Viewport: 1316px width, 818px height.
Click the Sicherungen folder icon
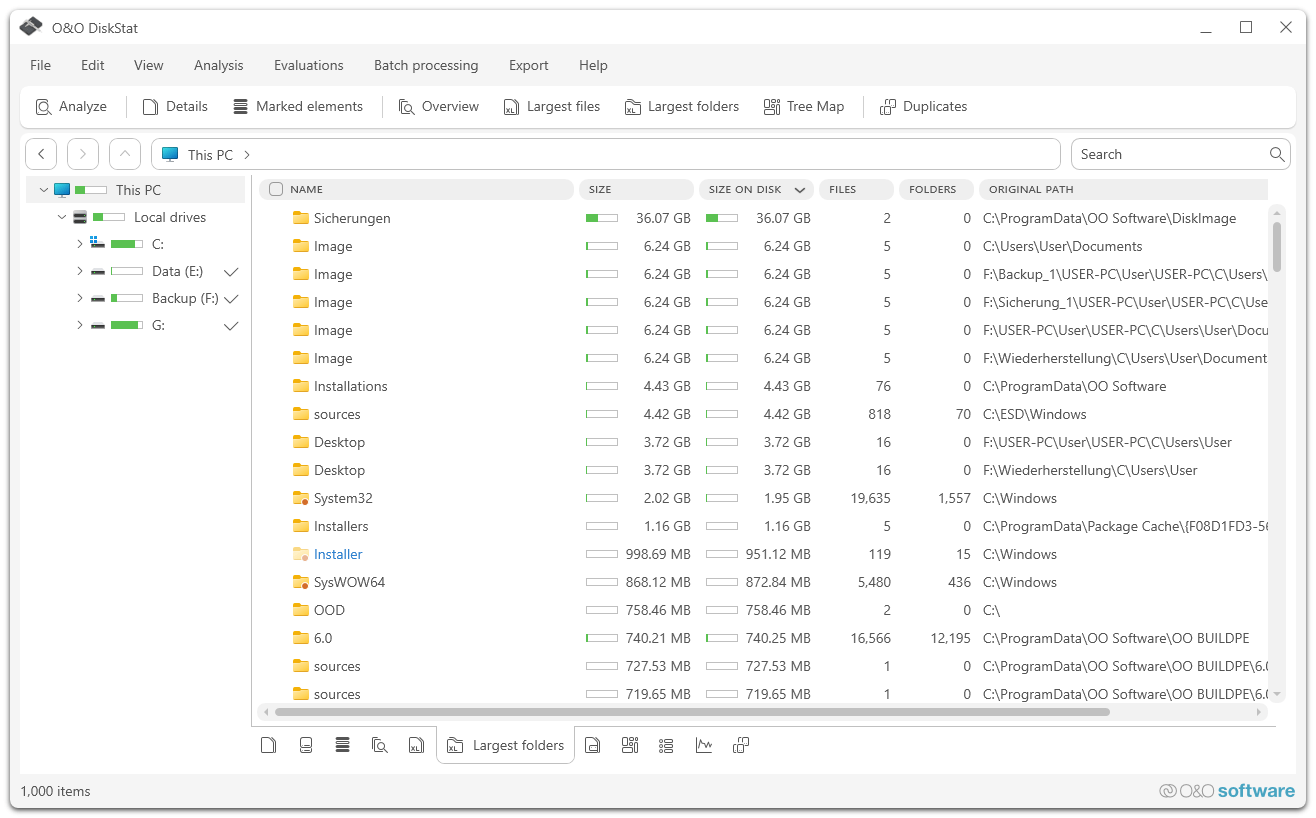300,218
